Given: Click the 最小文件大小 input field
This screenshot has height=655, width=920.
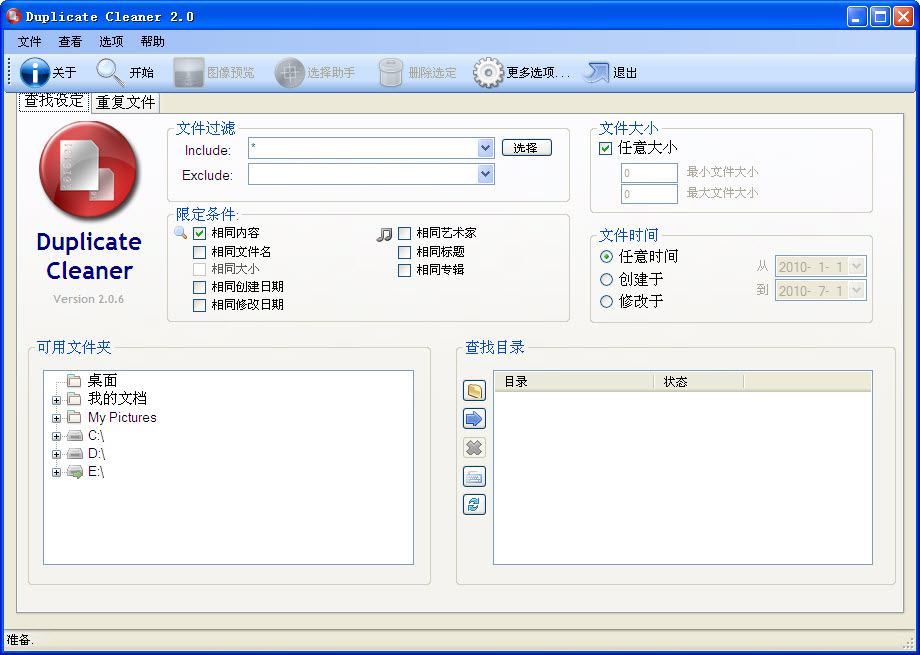Looking at the screenshot, I should point(650,173).
